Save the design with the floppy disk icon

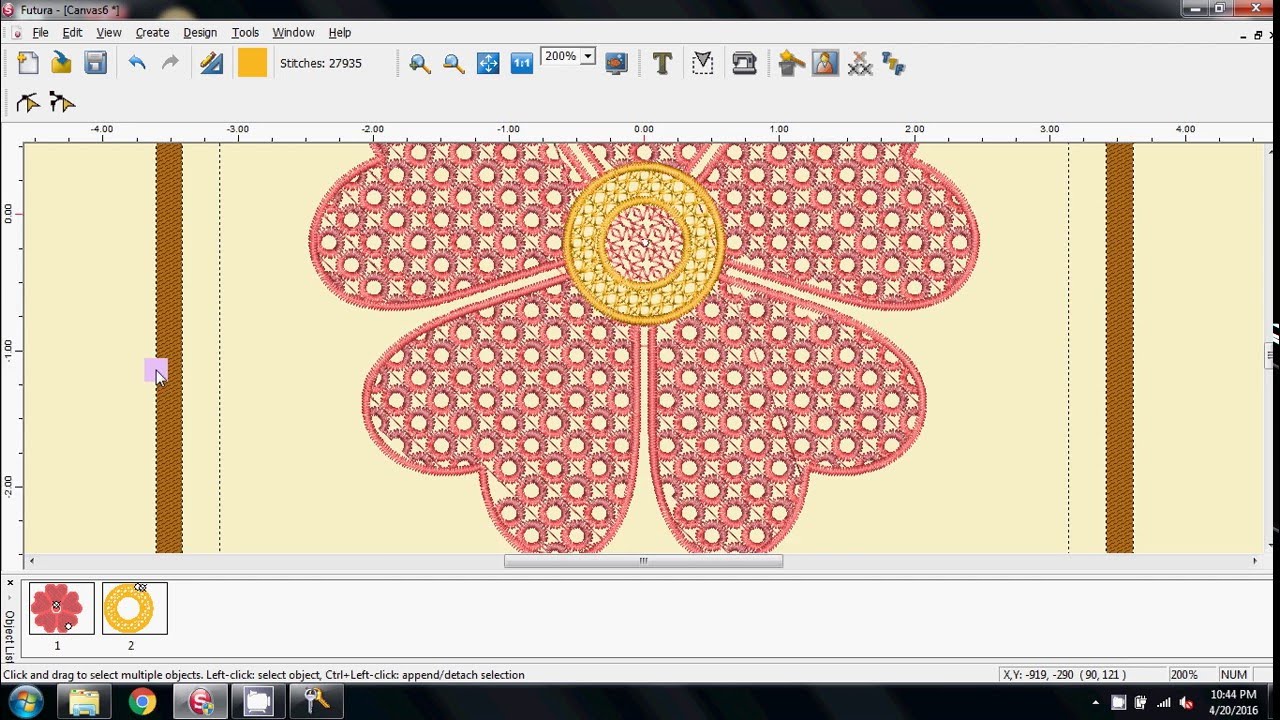[x=95, y=63]
